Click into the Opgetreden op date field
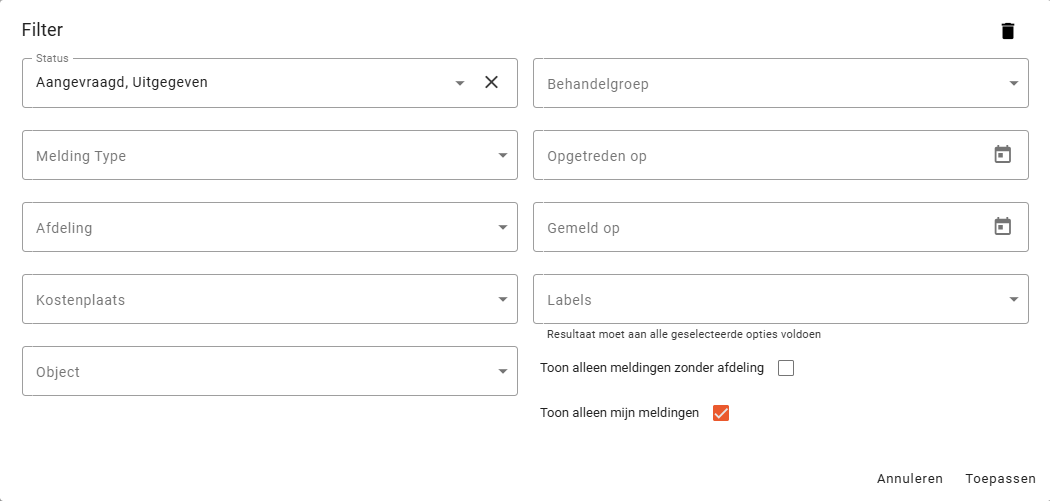The width and height of the screenshot is (1050, 501). click(x=760, y=156)
